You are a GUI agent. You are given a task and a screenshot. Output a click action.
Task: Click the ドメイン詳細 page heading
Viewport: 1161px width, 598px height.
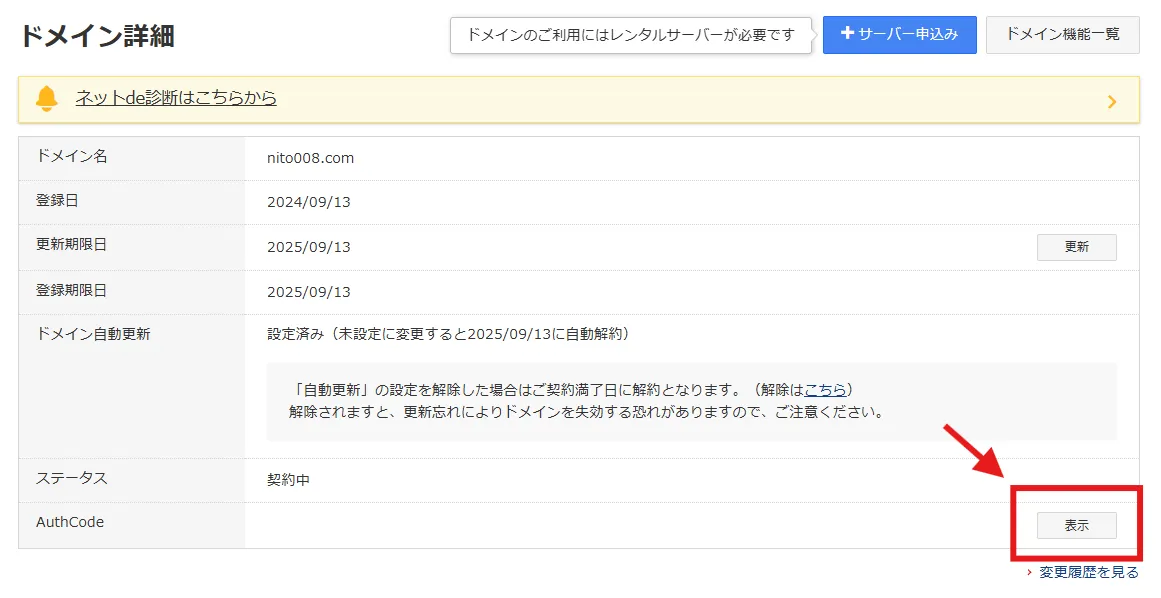(x=97, y=36)
